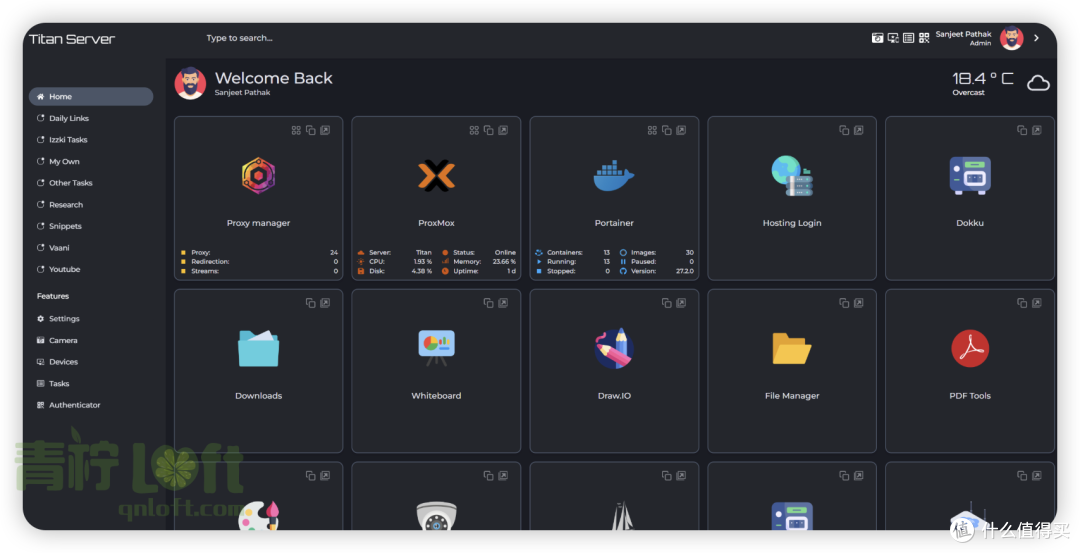The height and width of the screenshot is (553, 1080).
Task: Click the Proxy manager hexagon icon
Action: 258,176
